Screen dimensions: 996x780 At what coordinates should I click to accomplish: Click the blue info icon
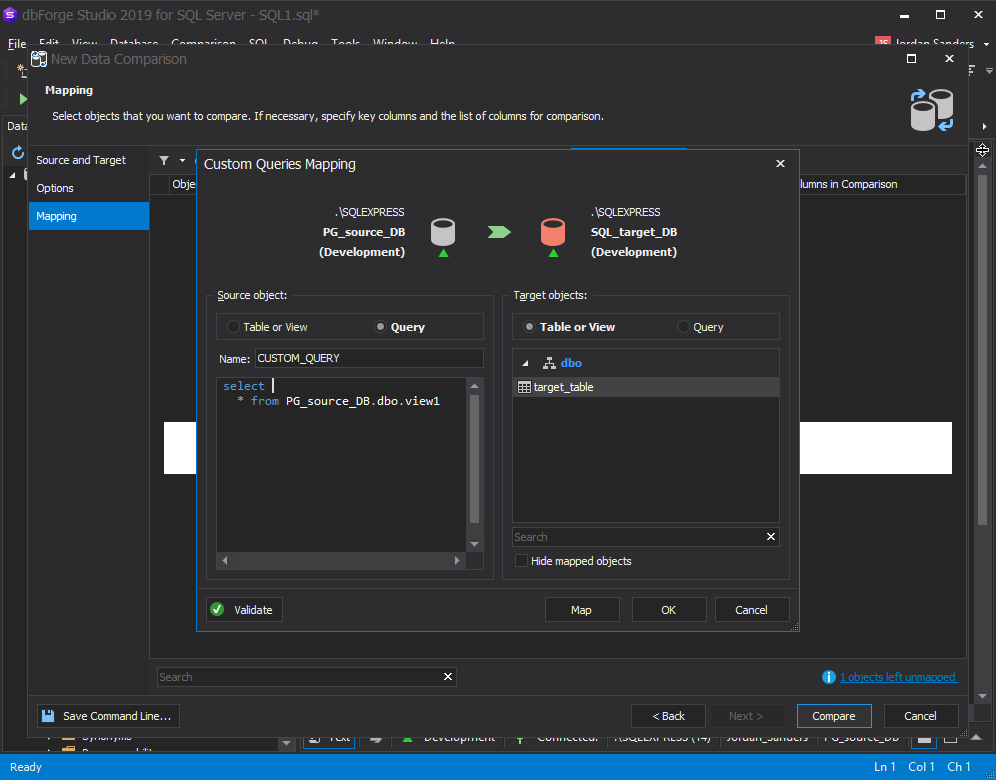tap(829, 677)
